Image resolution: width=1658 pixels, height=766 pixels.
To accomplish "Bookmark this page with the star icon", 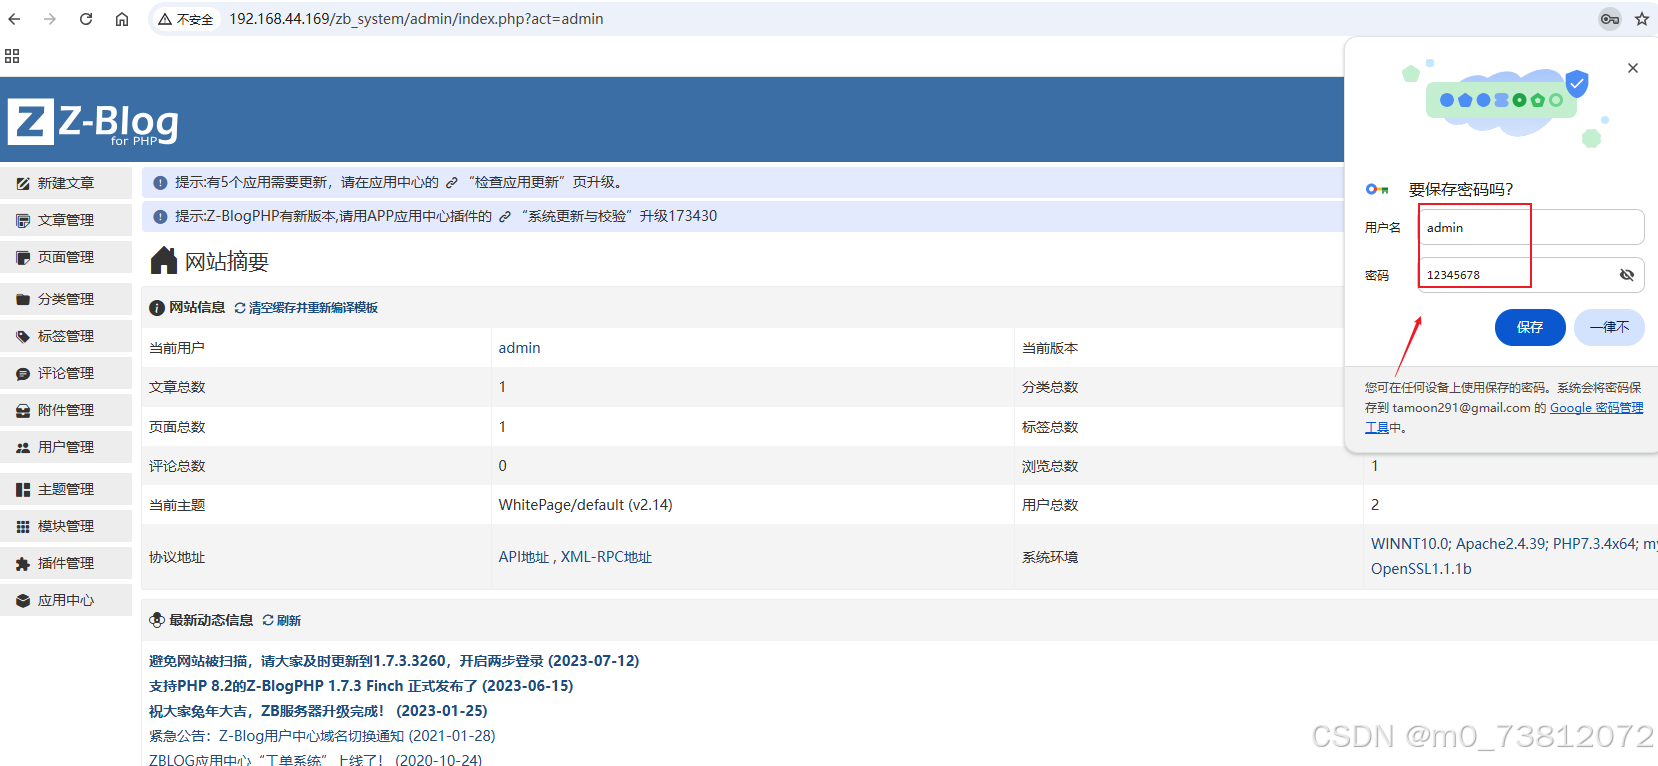I will 1642,19.
